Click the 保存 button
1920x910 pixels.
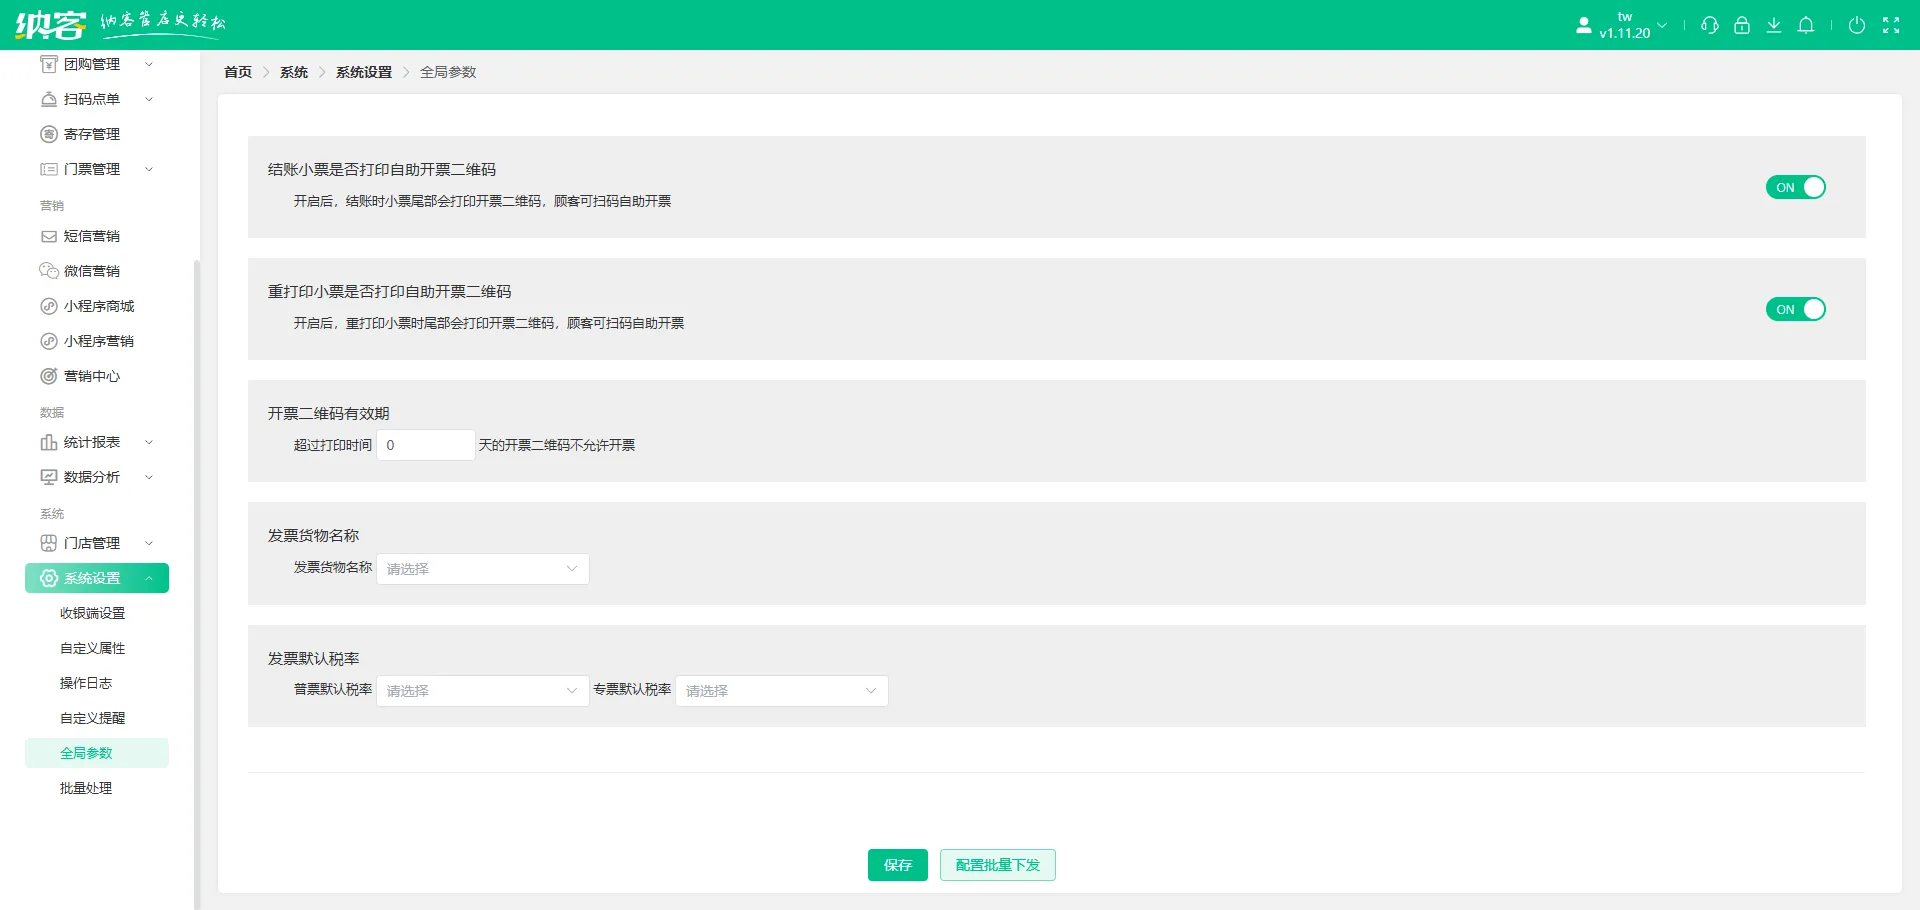[897, 865]
